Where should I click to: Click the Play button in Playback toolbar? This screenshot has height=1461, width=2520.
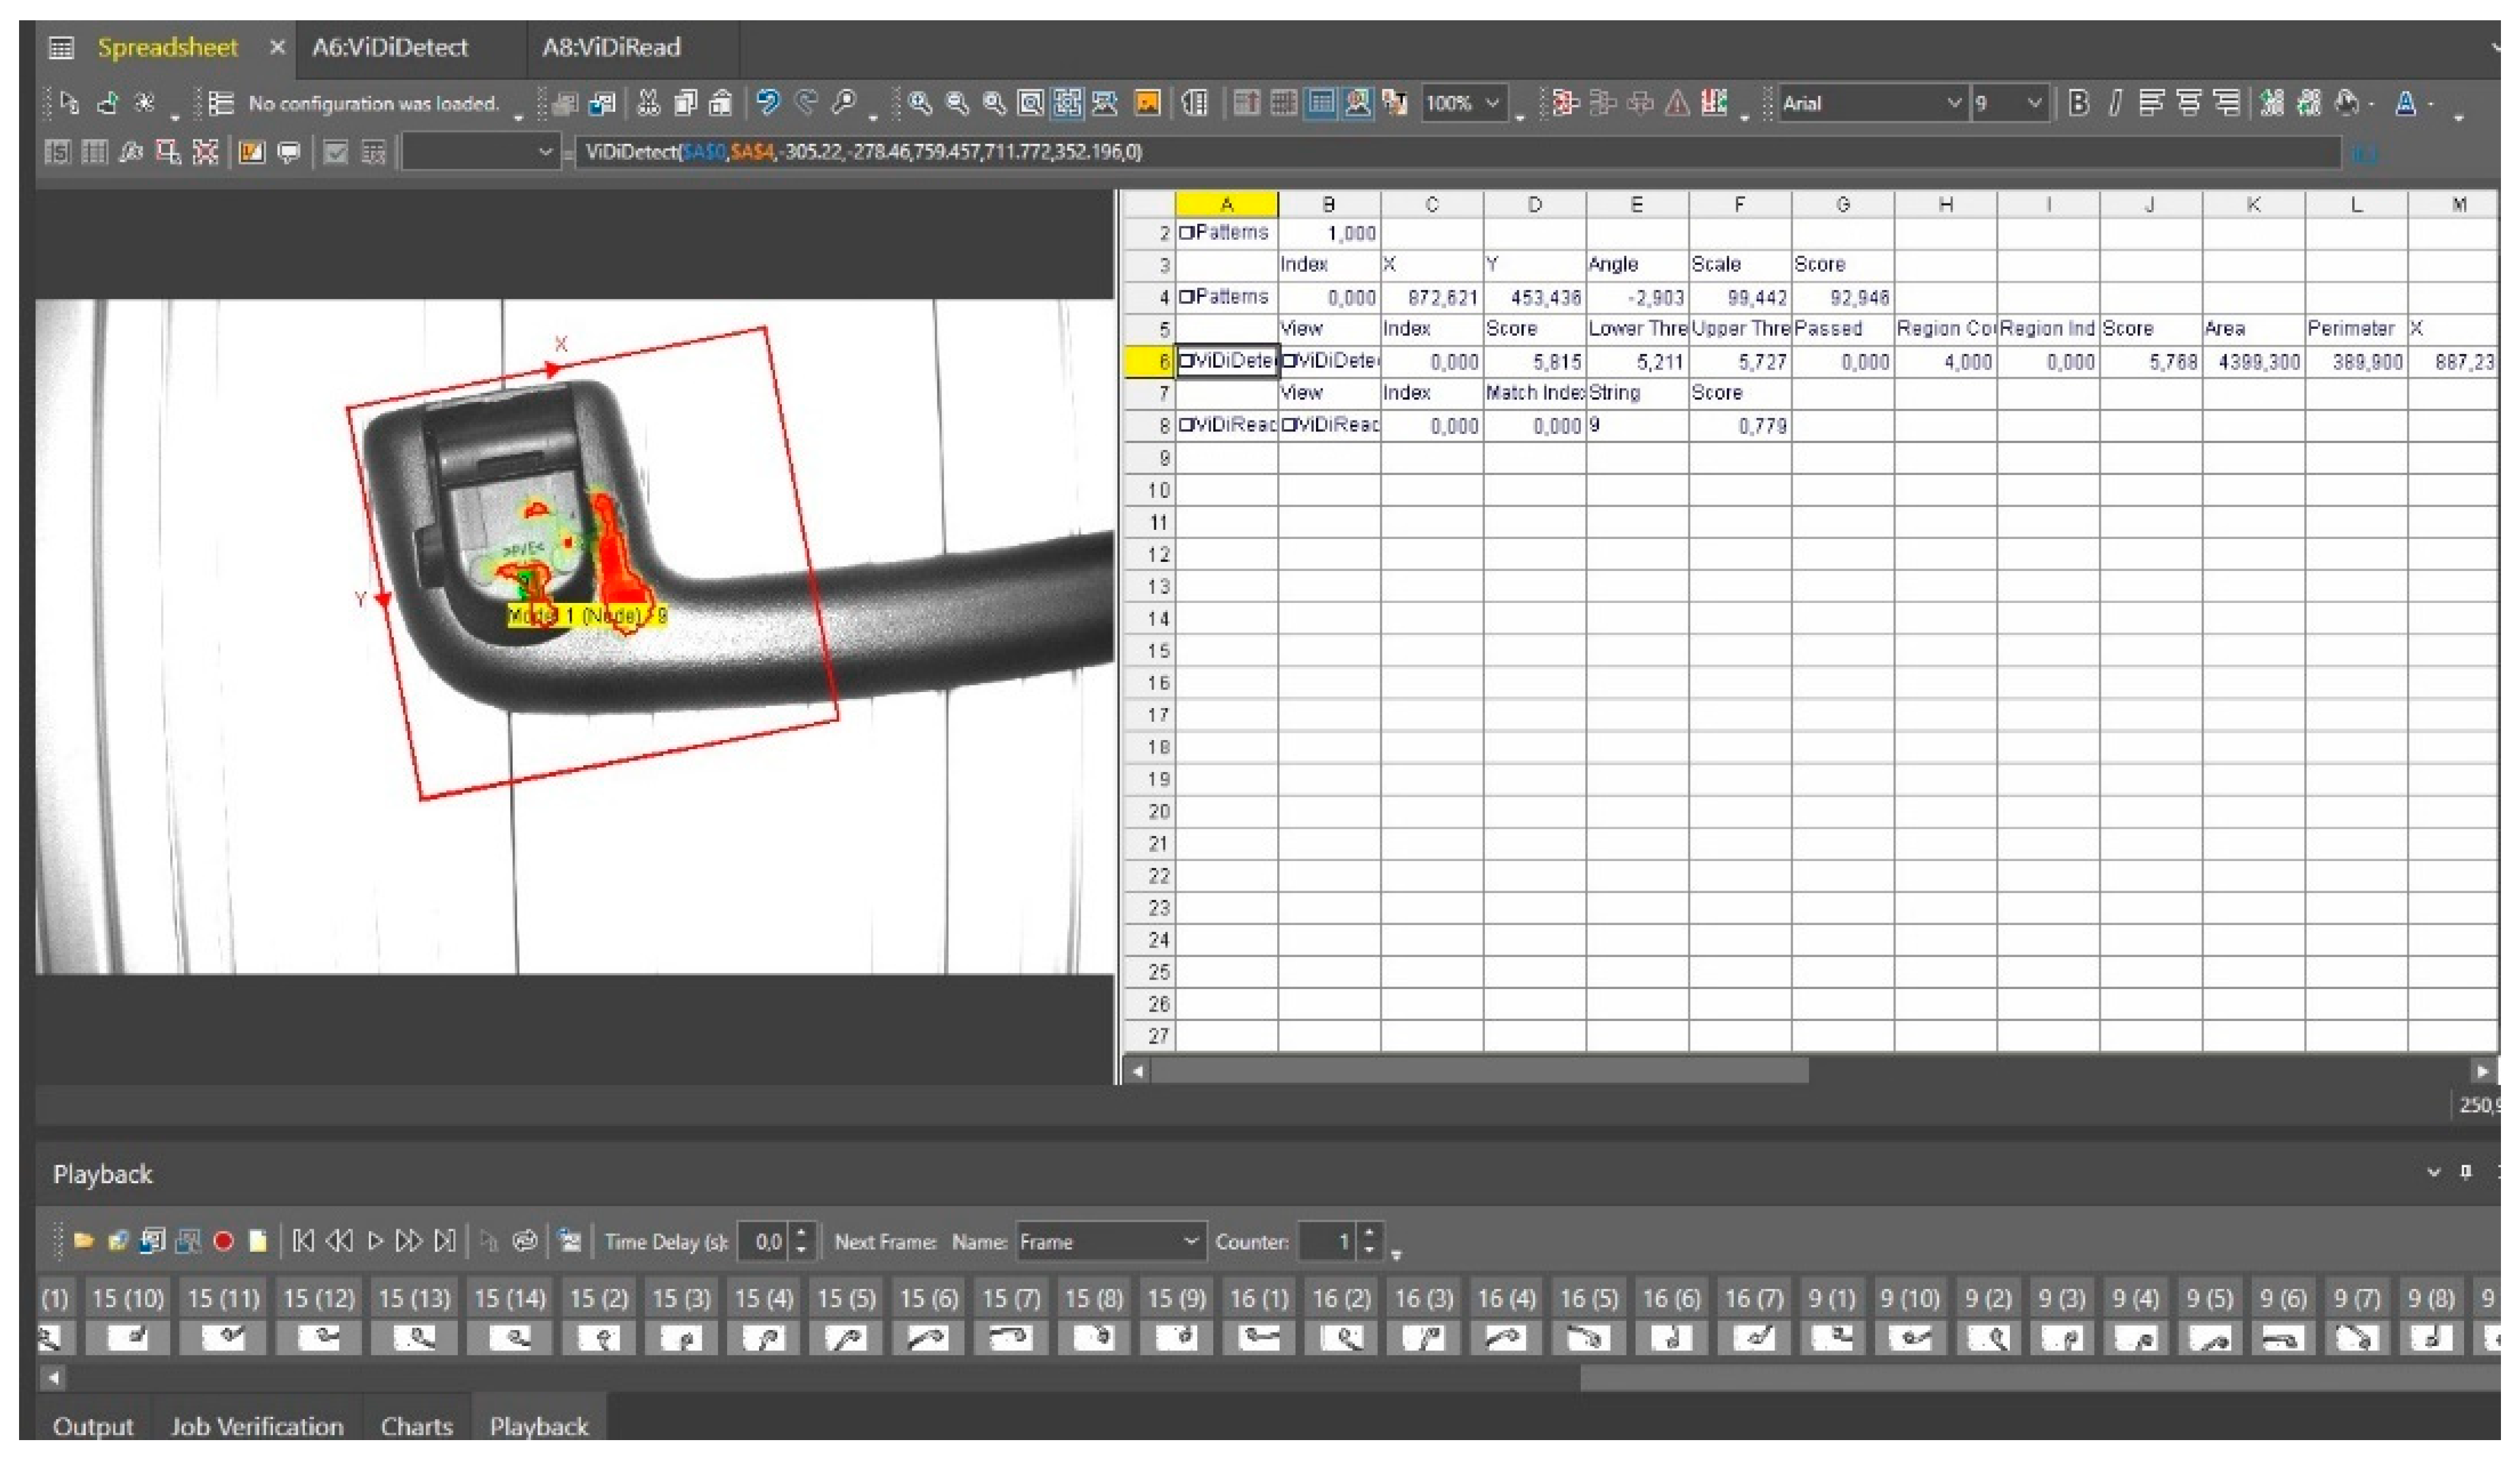coord(375,1241)
